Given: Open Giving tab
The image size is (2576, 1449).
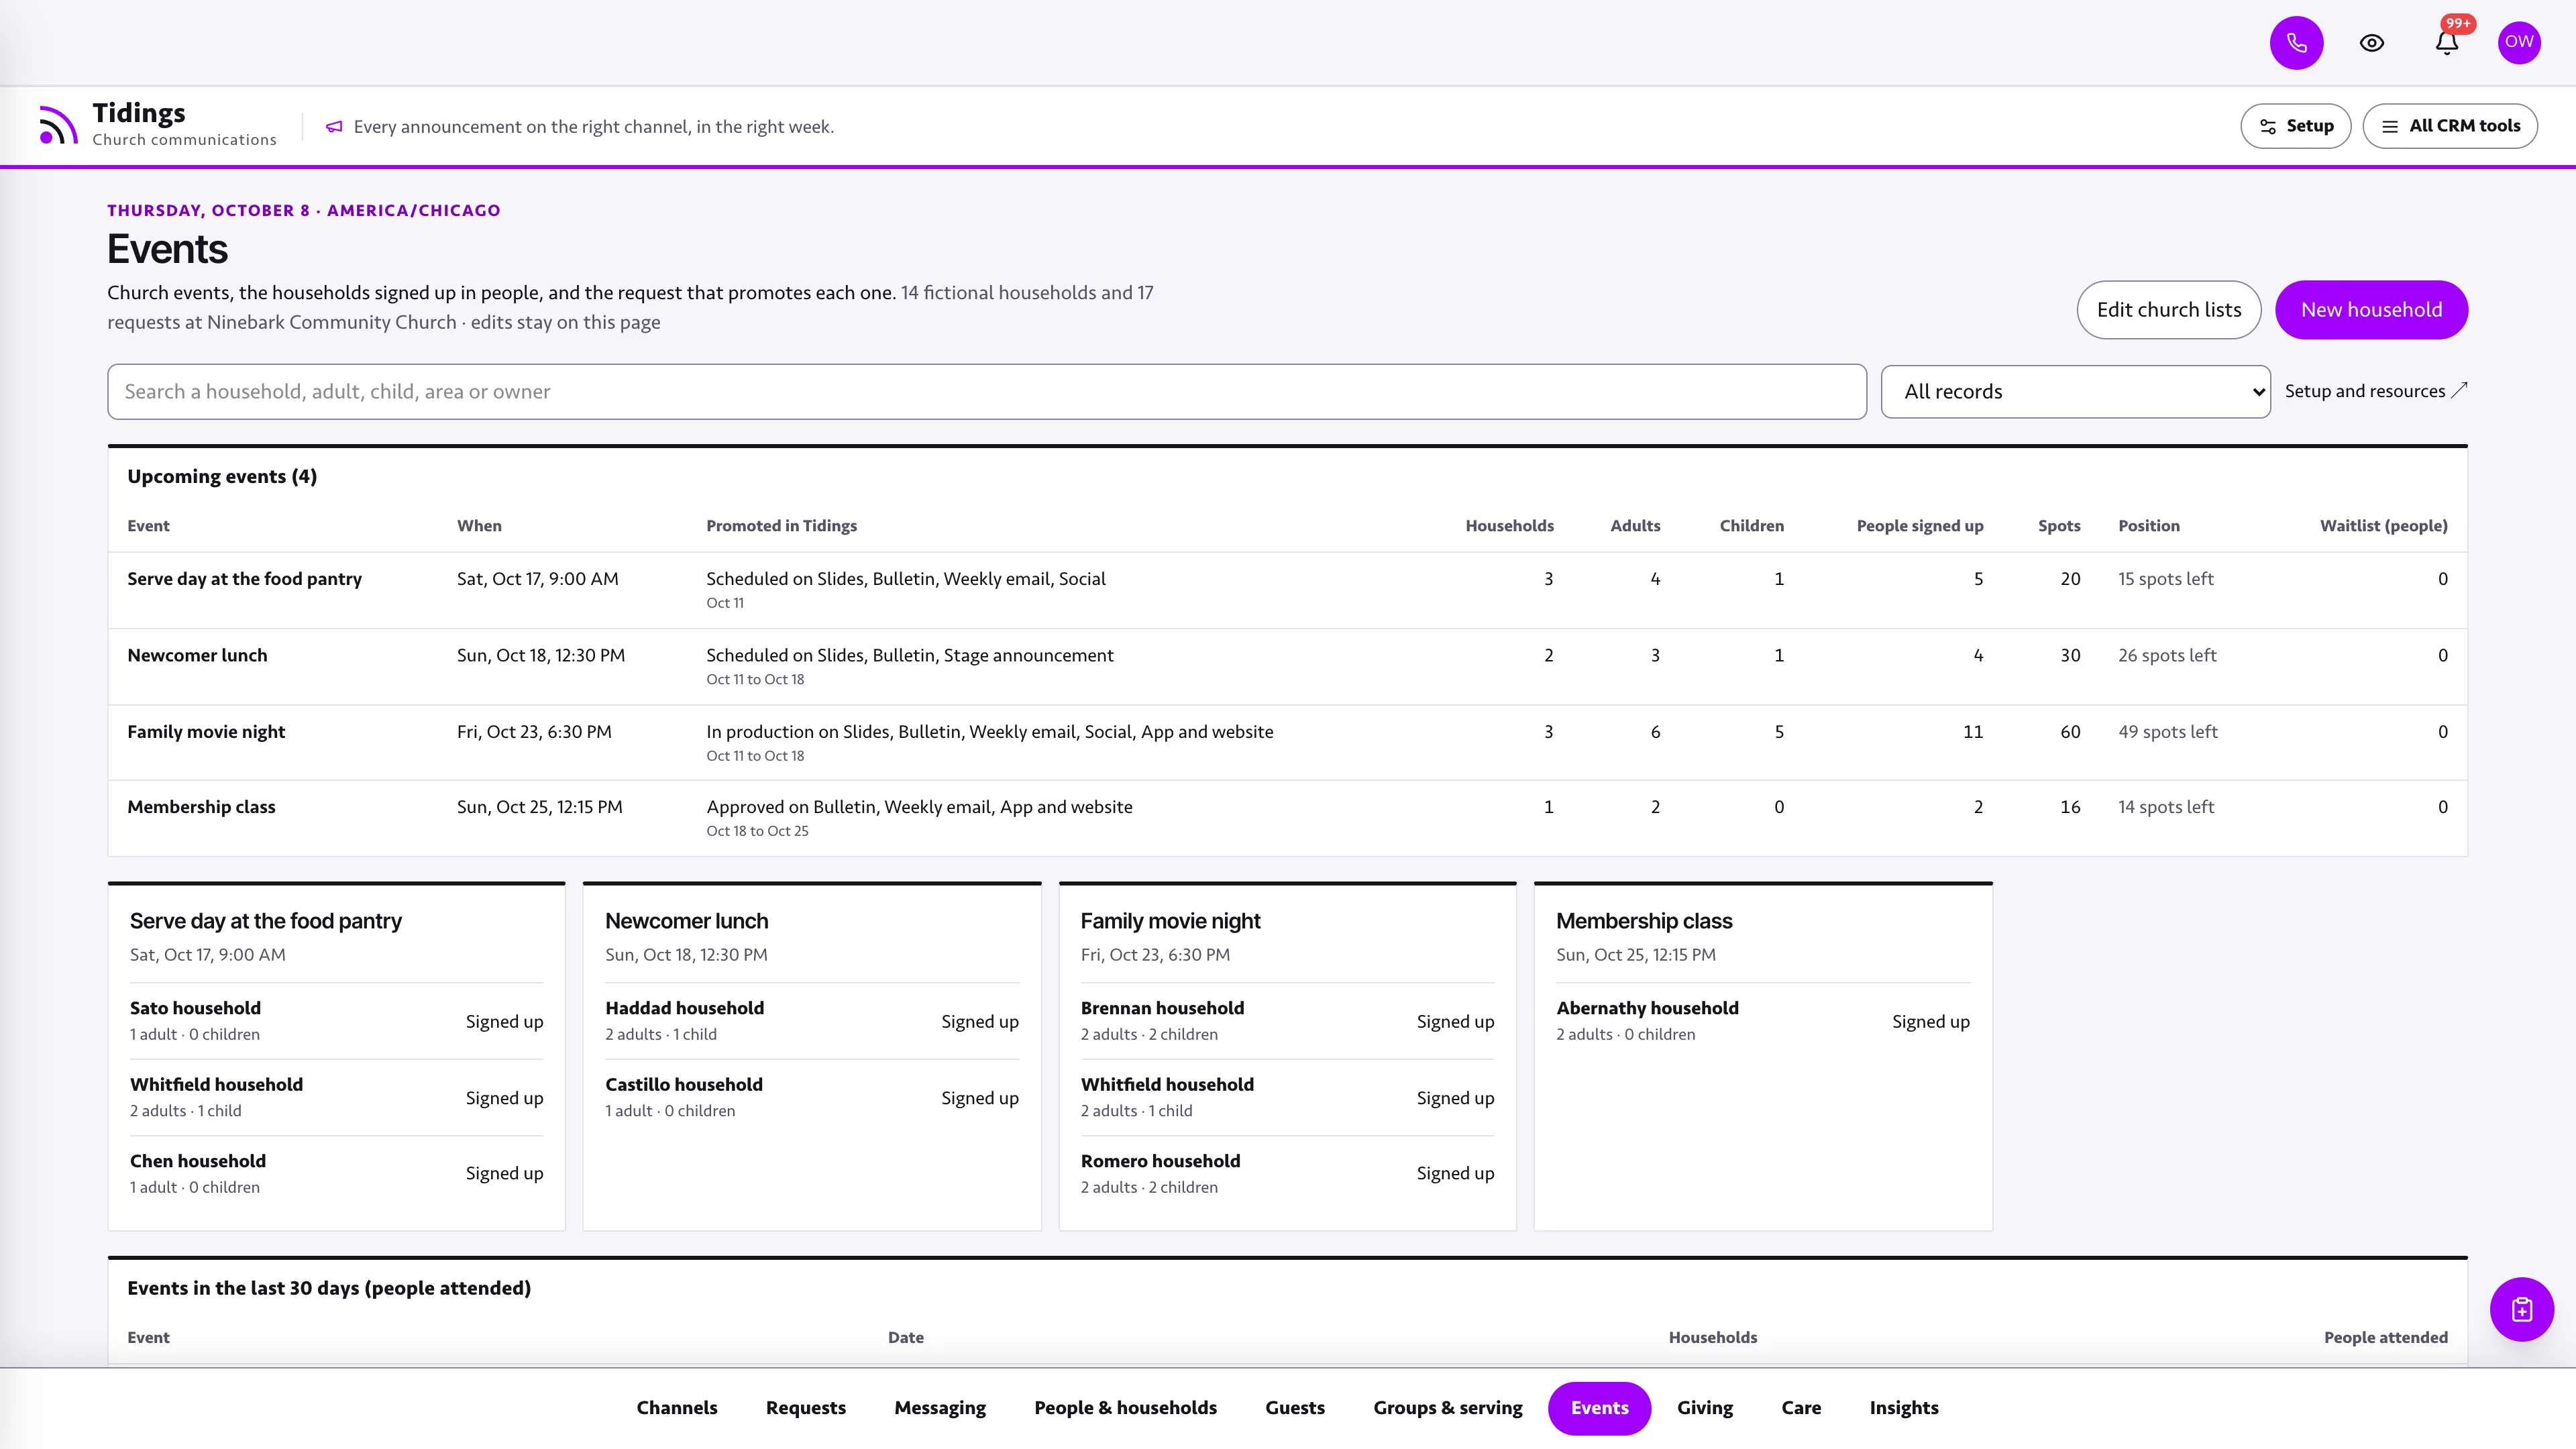Looking at the screenshot, I should [x=1704, y=1408].
